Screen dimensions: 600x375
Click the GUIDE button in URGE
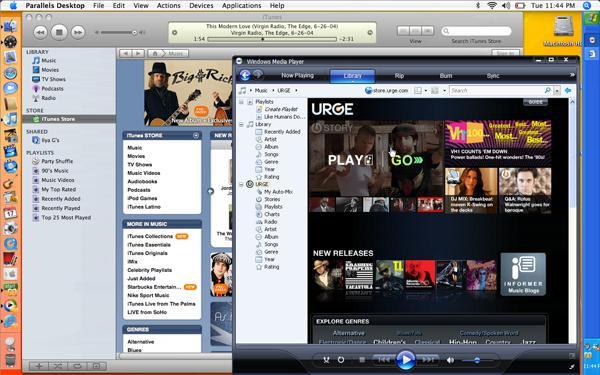click(535, 102)
